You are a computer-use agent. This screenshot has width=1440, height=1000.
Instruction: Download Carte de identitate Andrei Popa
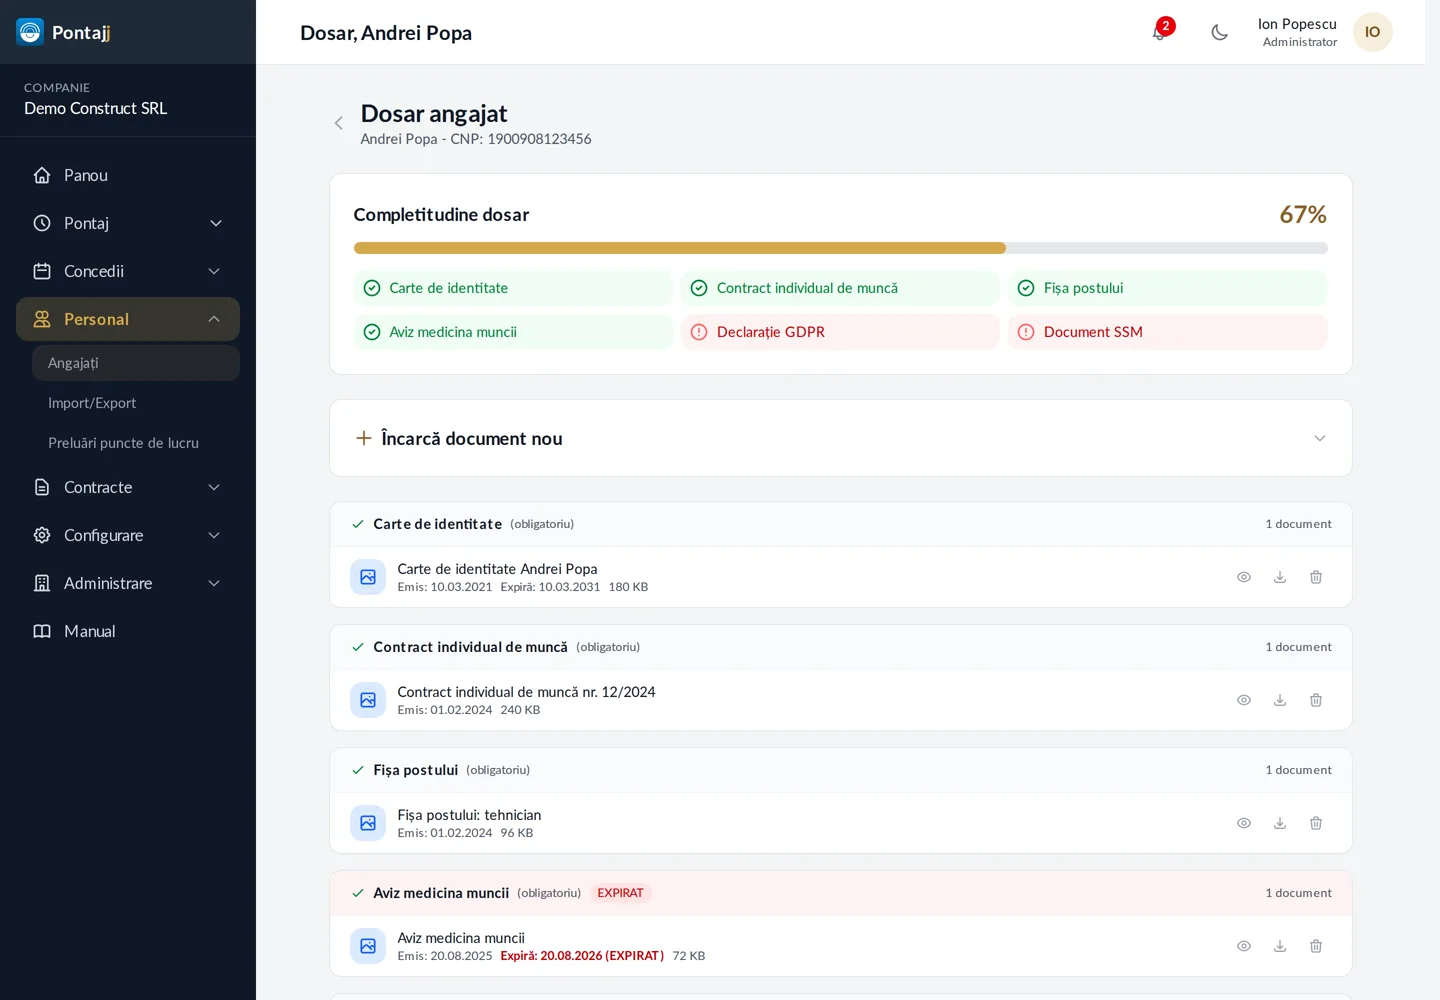tap(1280, 577)
